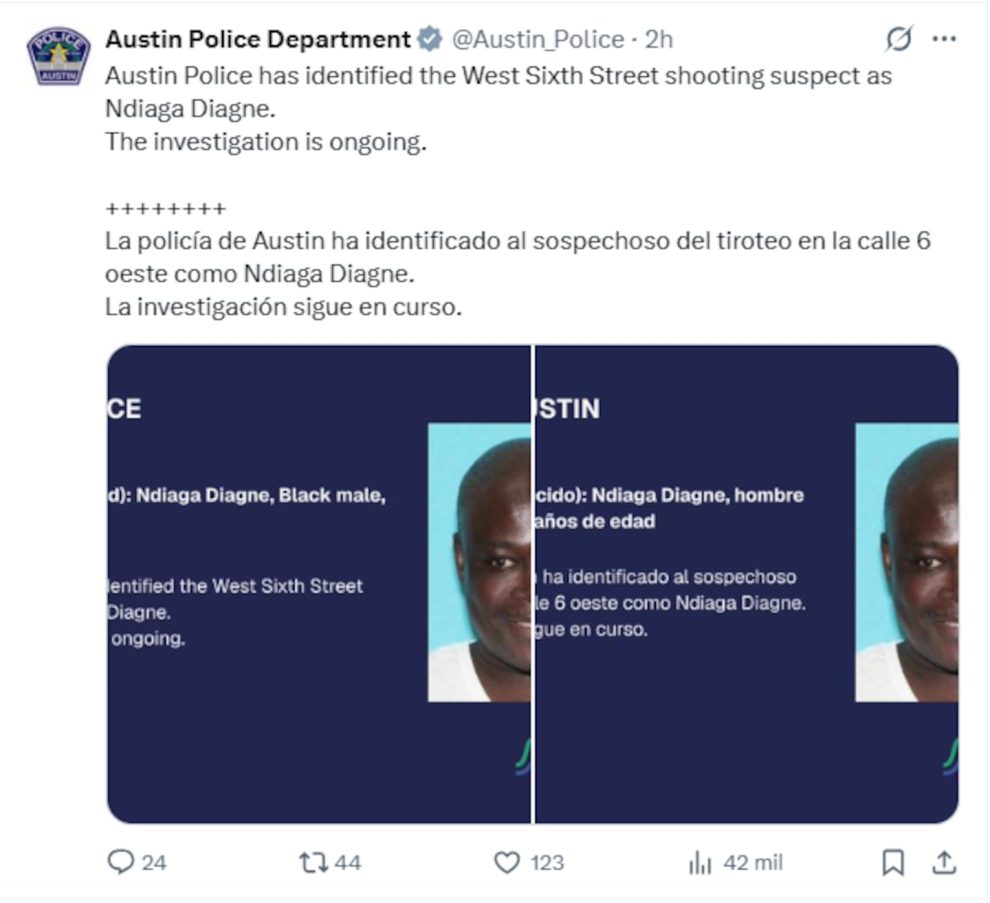990x903 pixels.
Task: Open the more options ellipsis menu
Action: [942, 38]
